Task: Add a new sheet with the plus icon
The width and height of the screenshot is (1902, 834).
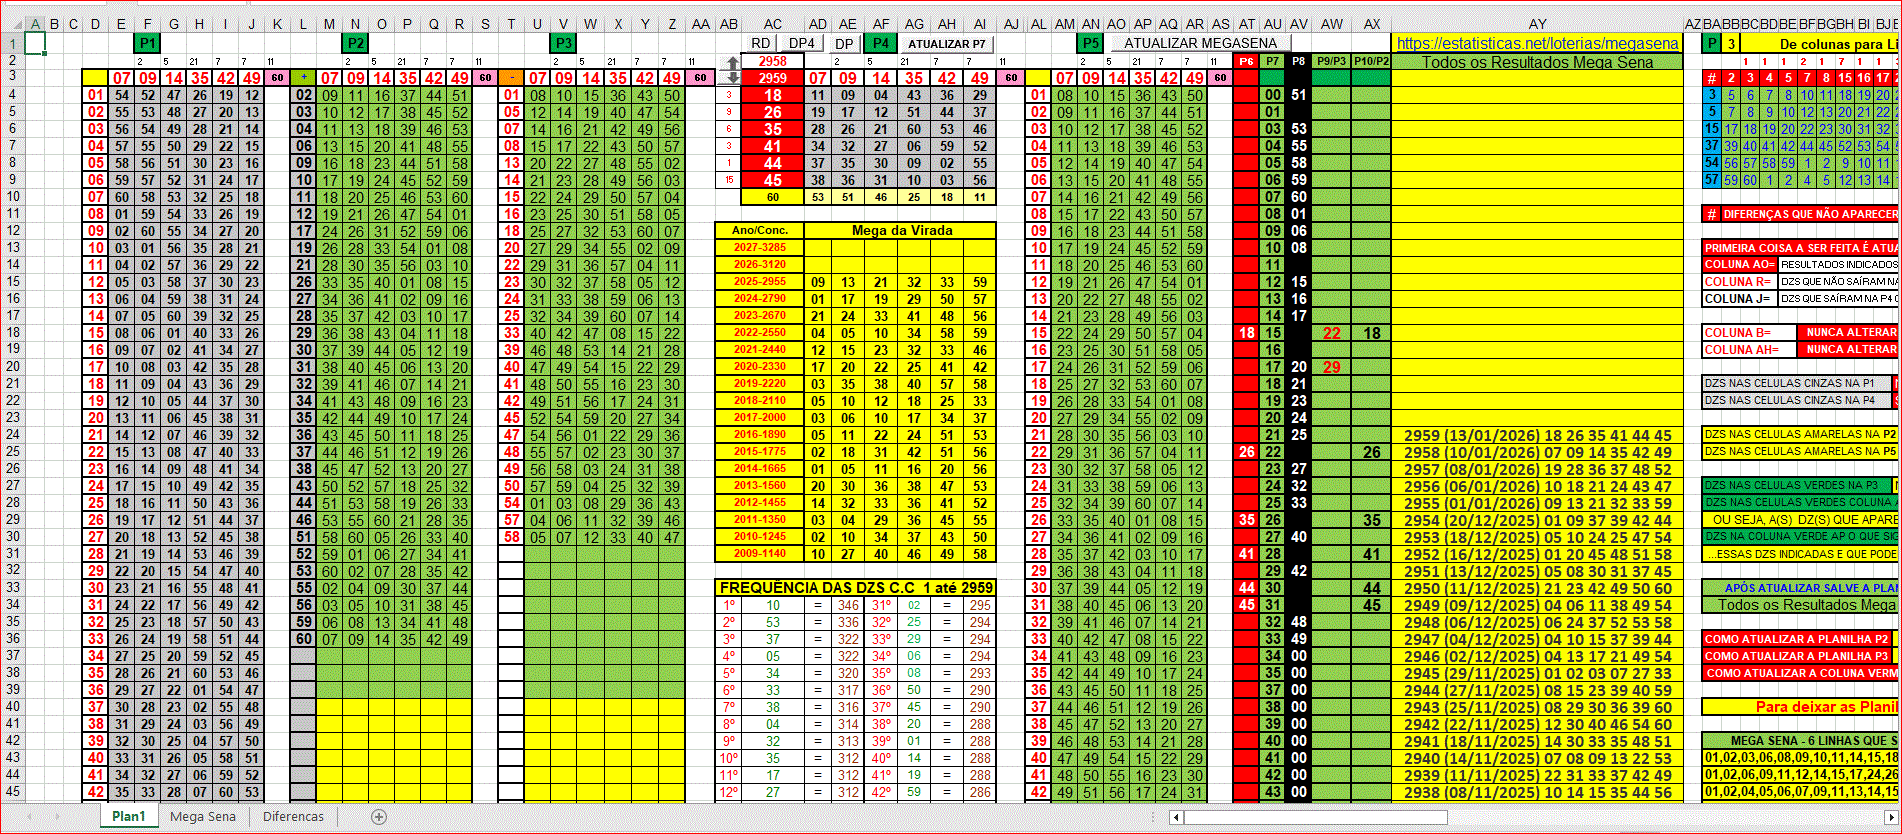Action: tap(379, 817)
